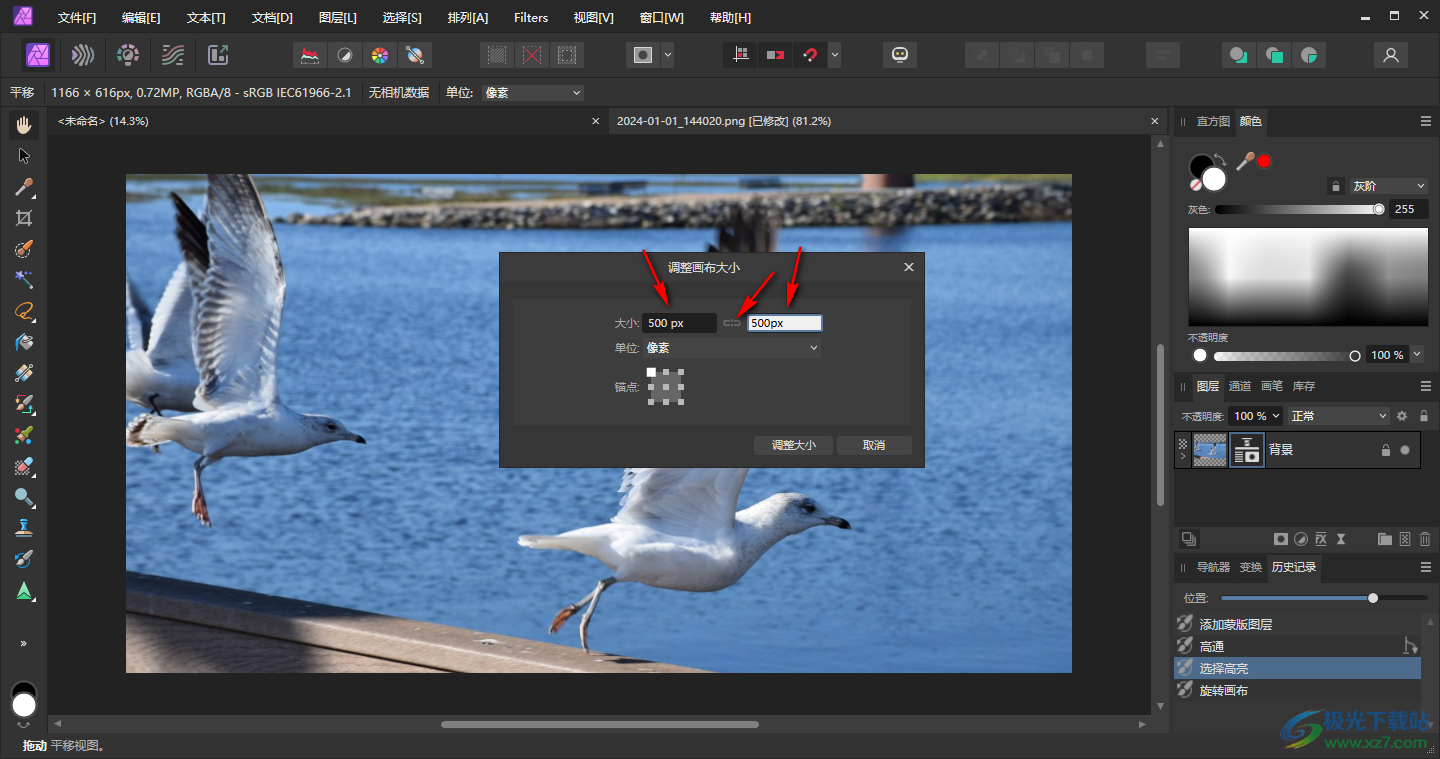
Task: Toggle the lock on 背景 layer
Action: click(x=1385, y=450)
